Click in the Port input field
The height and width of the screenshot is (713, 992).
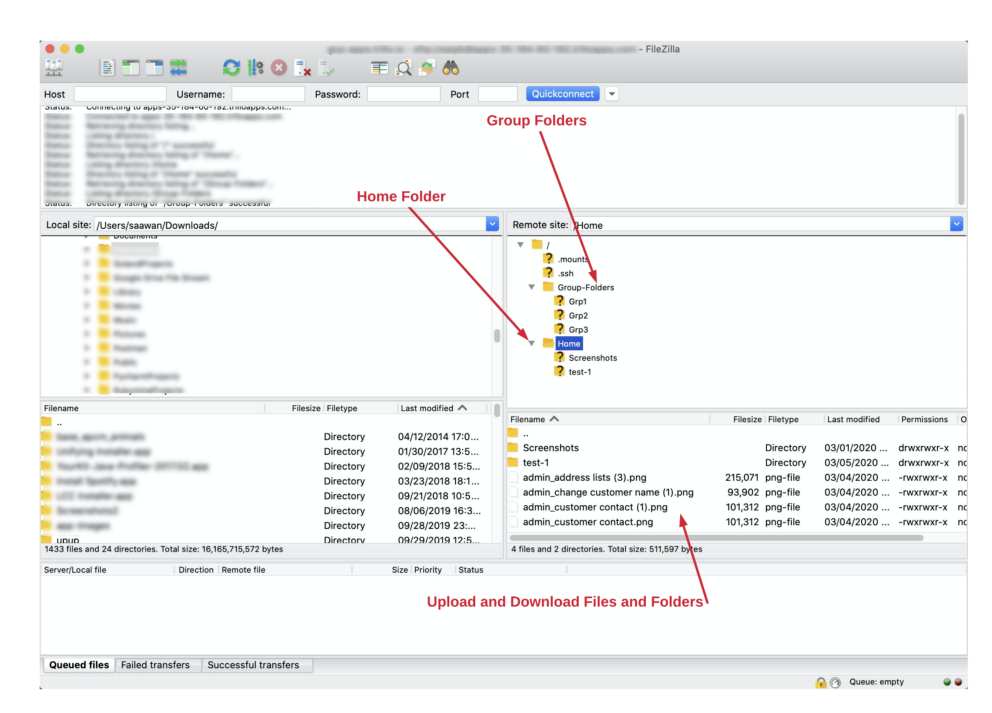(x=498, y=94)
